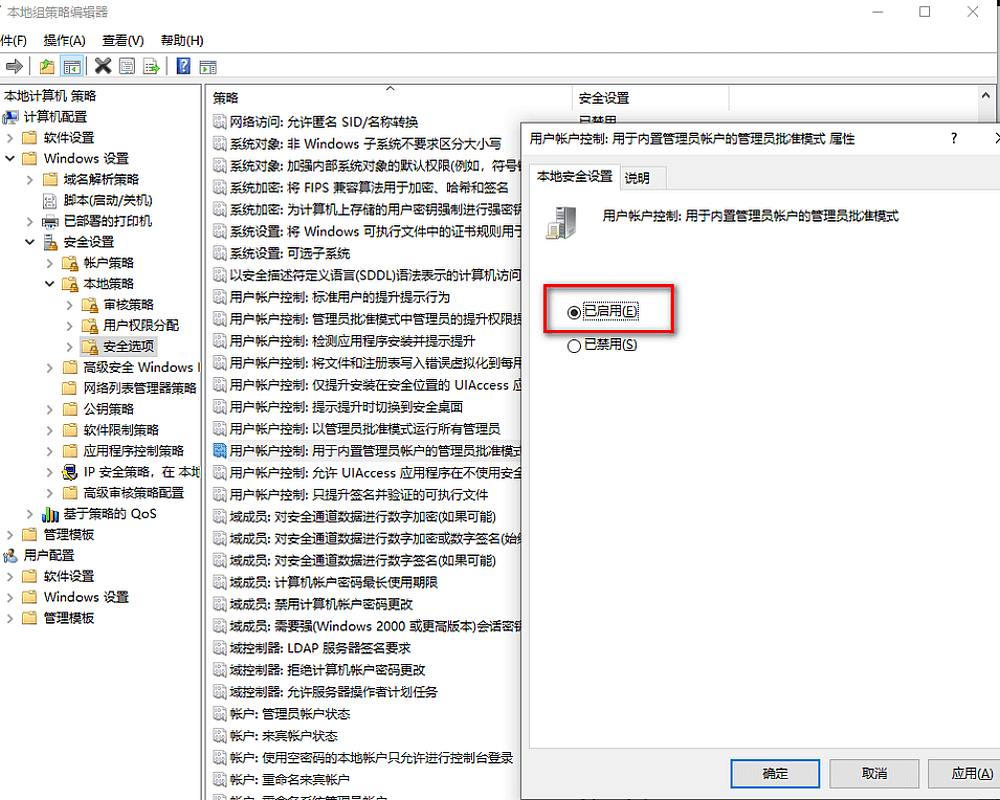Toggle the show/hide action pane icon
Image resolution: width=1000 pixels, height=800 pixels.
(x=208, y=66)
